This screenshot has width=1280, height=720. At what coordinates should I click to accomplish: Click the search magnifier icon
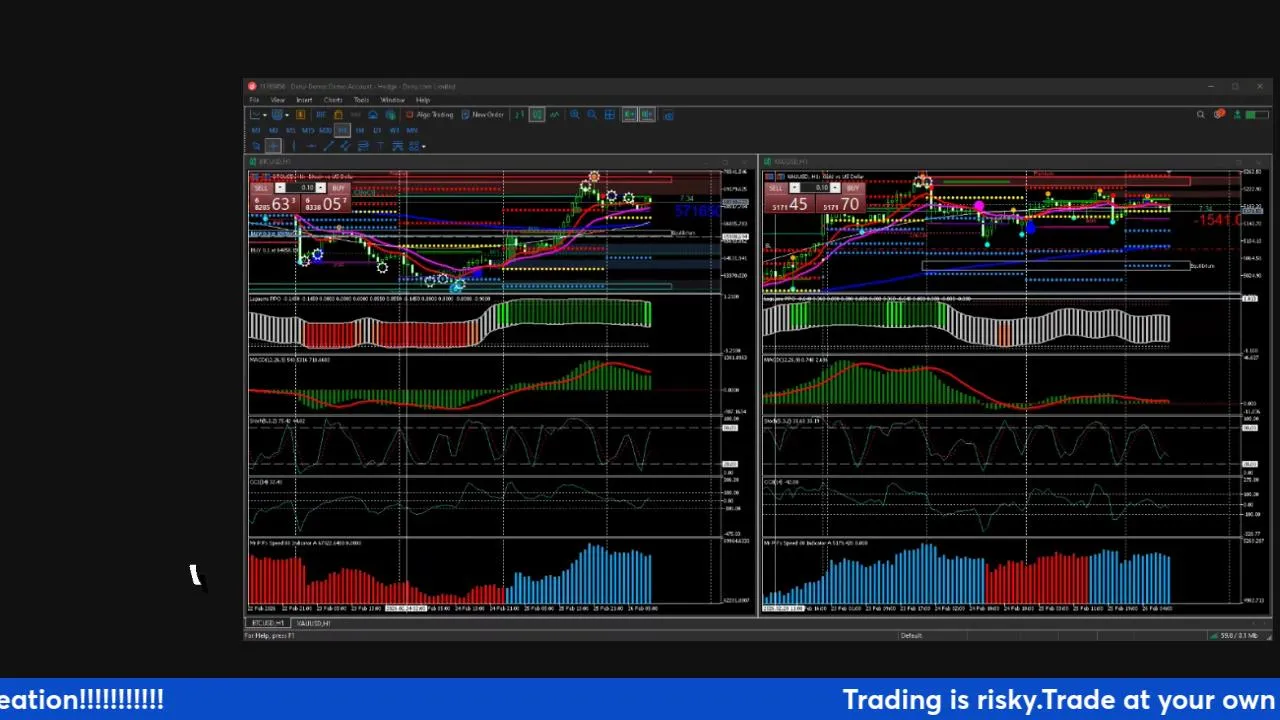tap(1201, 114)
